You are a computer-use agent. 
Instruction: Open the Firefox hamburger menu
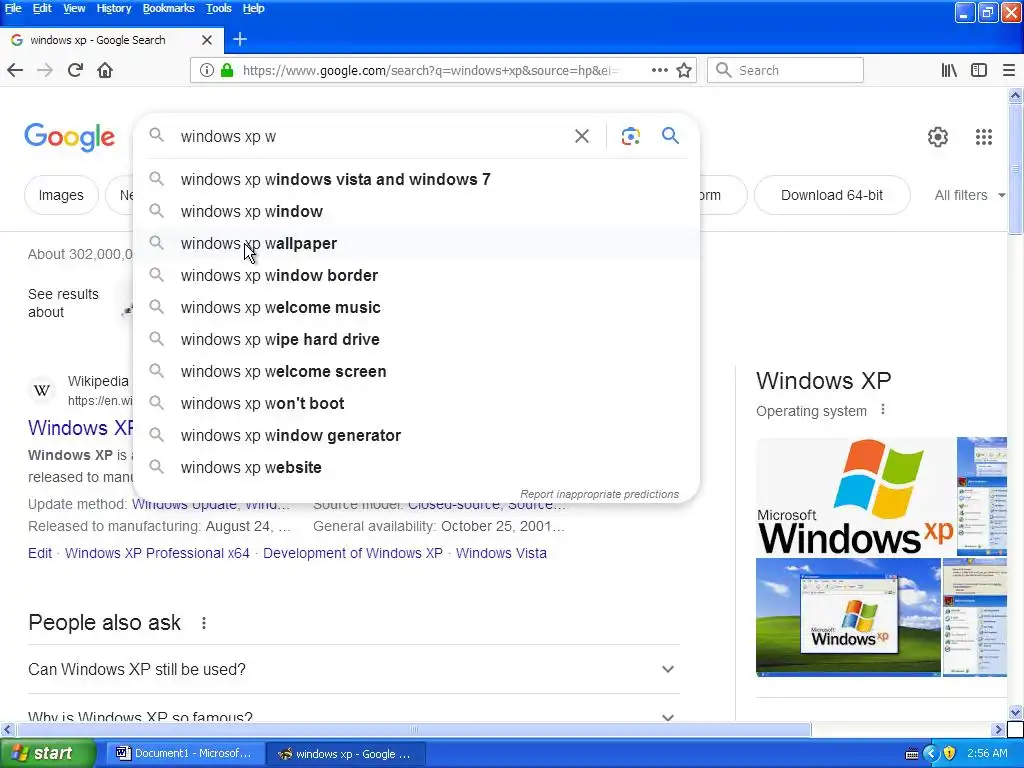click(1009, 70)
